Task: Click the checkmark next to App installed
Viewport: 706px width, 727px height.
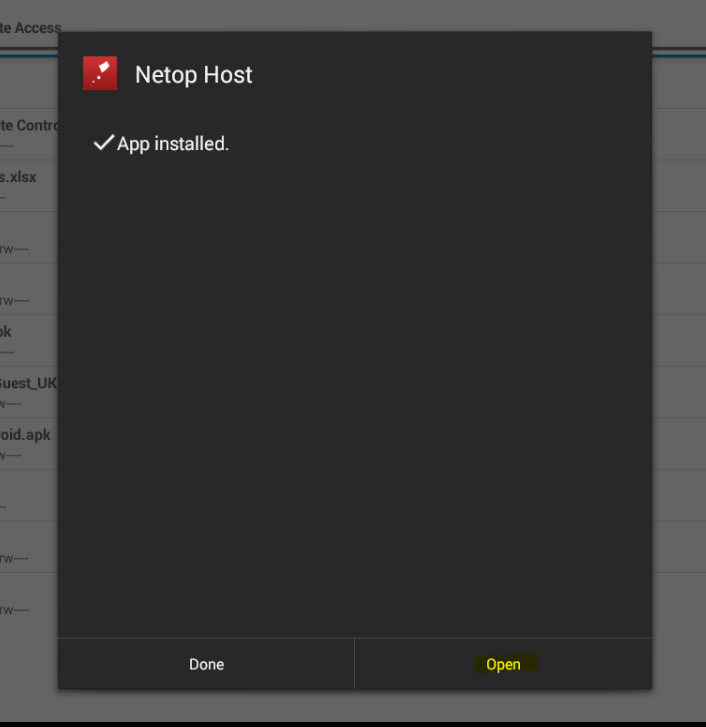Action: [x=103, y=142]
